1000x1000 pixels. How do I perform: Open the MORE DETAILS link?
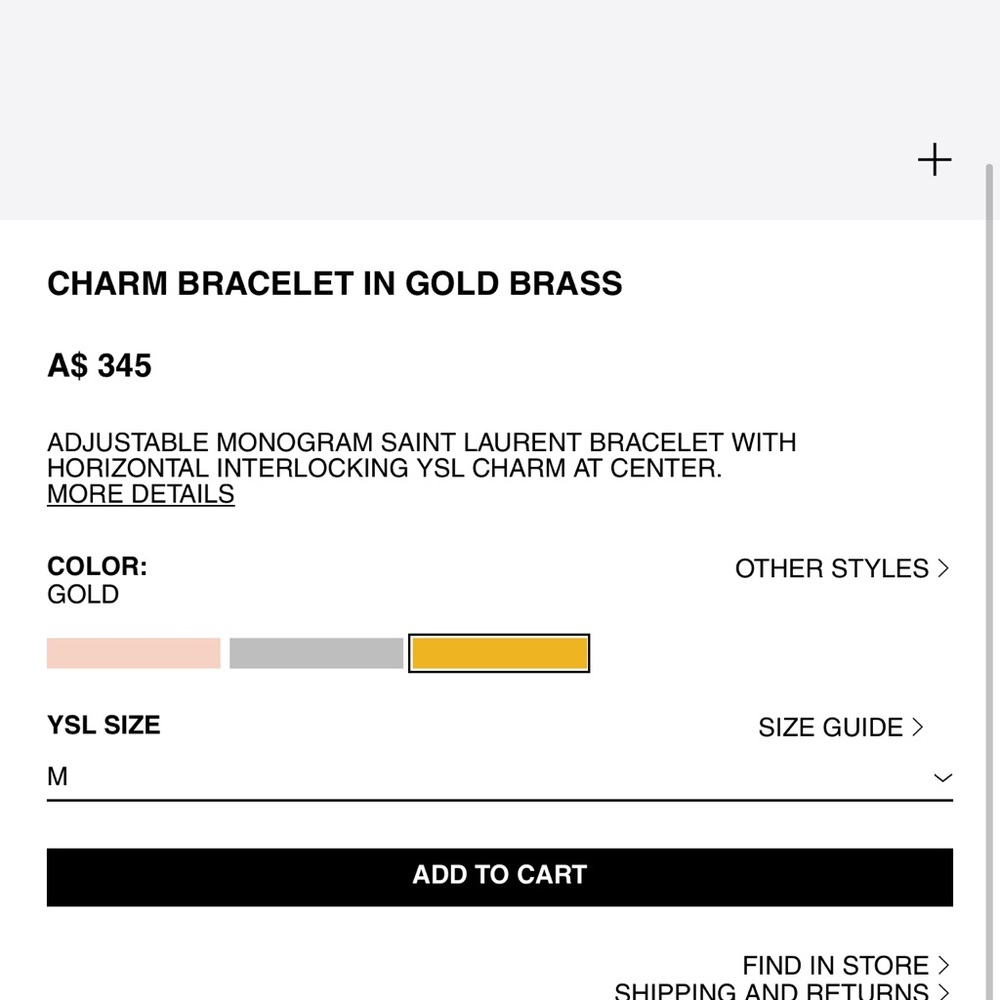140,493
